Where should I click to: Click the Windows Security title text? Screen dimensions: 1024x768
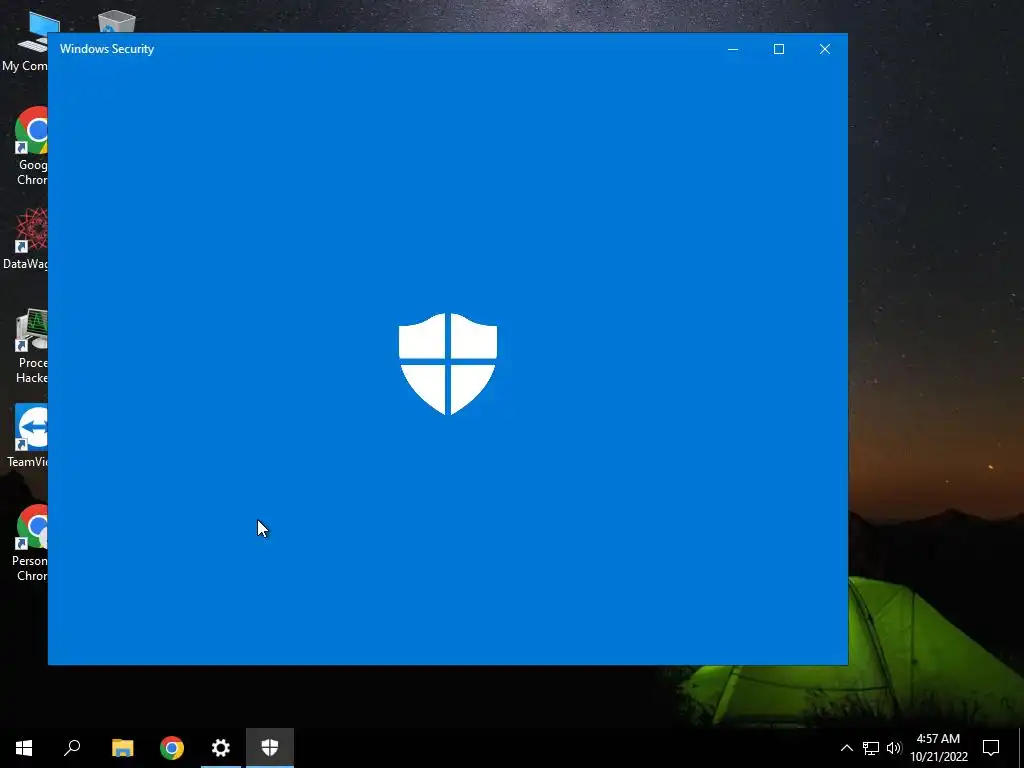point(107,49)
